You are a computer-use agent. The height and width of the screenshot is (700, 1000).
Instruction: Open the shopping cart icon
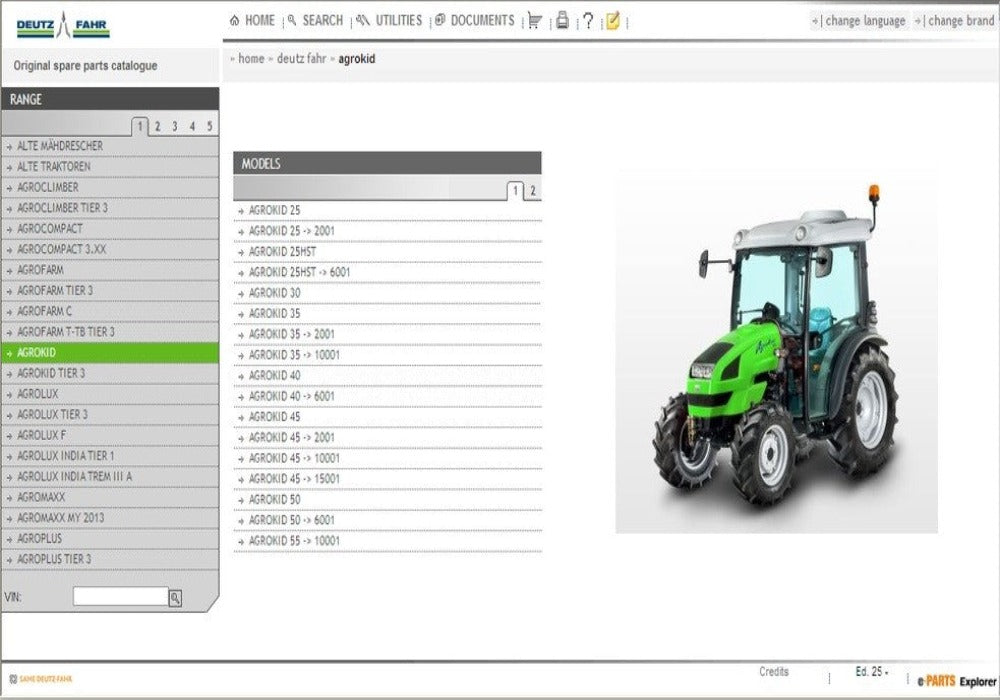(535, 20)
